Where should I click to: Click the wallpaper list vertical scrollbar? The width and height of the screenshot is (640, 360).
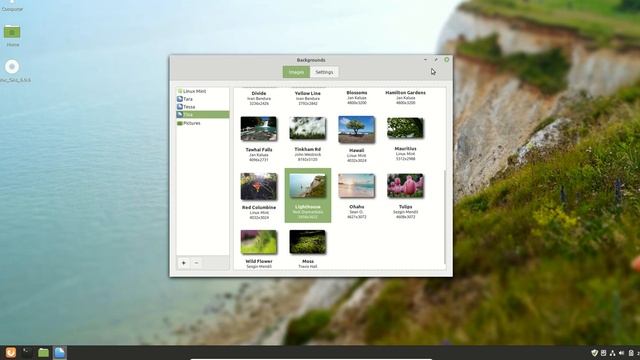pyautogui.click(x=444, y=217)
